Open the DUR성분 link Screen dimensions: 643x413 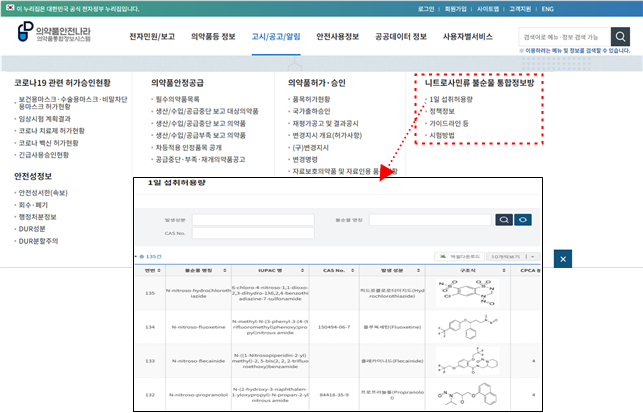[32, 229]
